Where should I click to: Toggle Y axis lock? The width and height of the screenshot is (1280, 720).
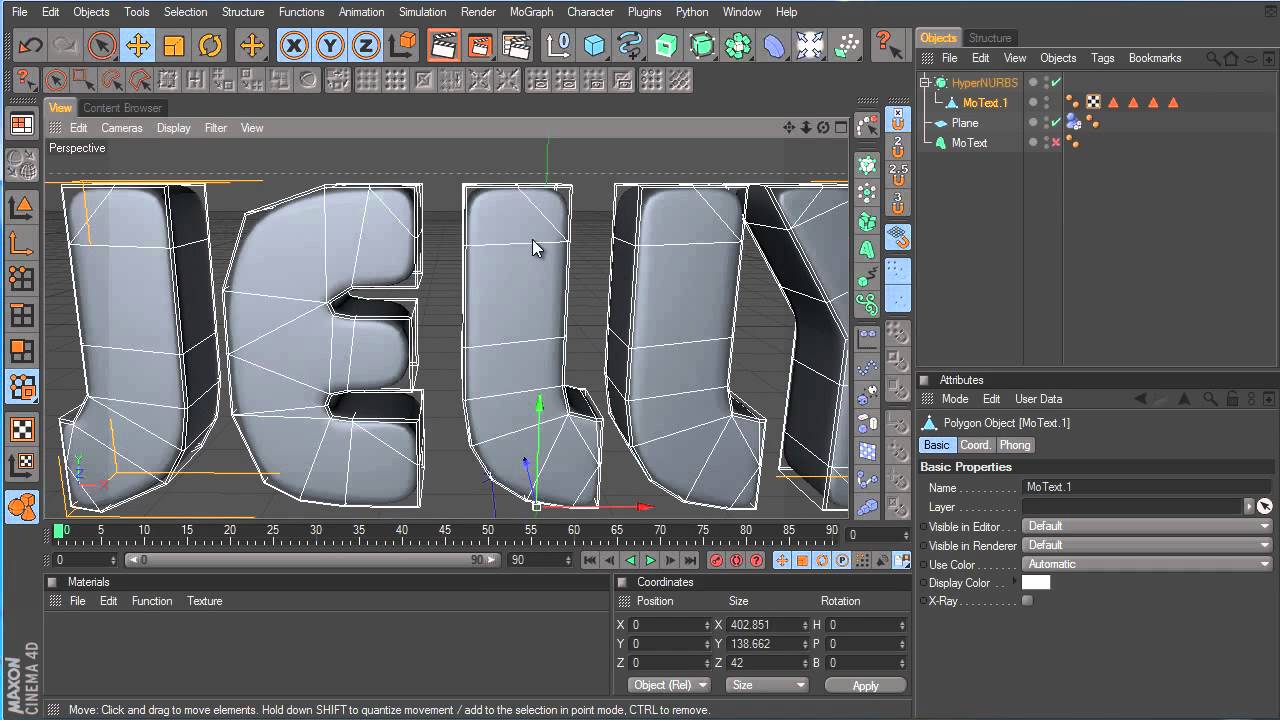330,45
